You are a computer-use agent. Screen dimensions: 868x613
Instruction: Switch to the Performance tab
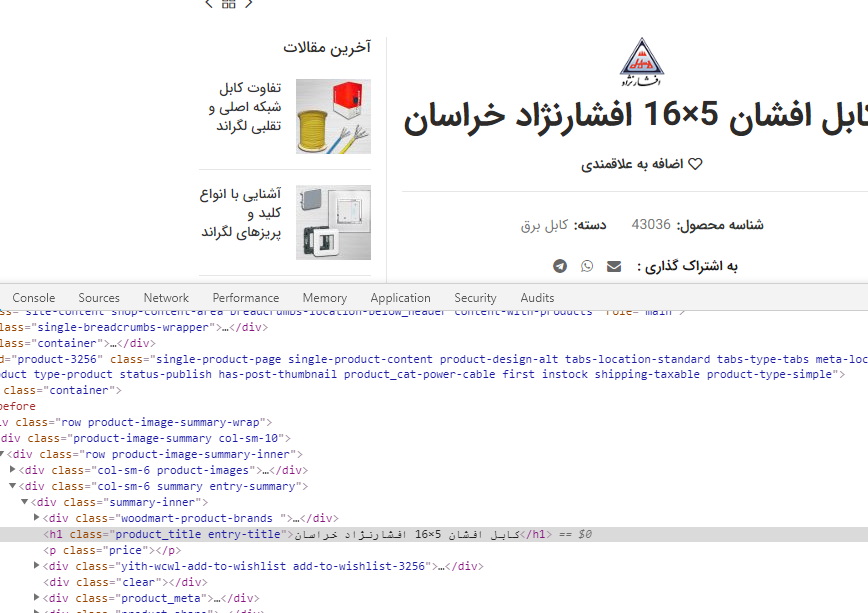(x=246, y=298)
